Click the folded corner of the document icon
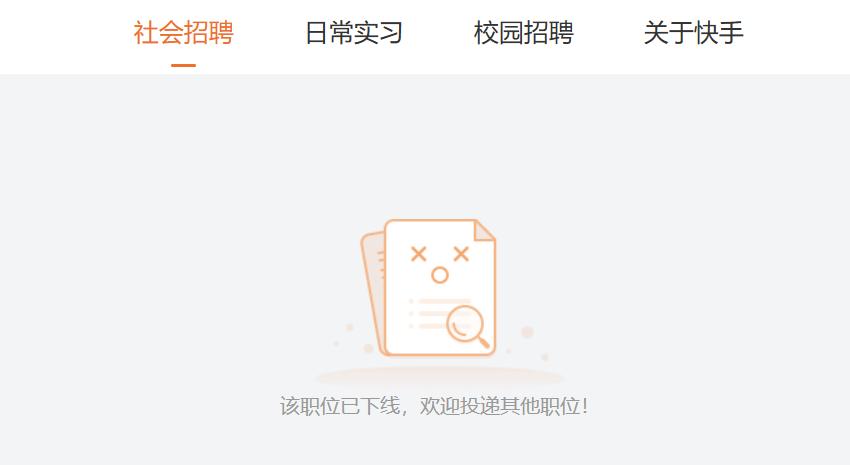Screen dimensions: 850x465 [x=484, y=230]
